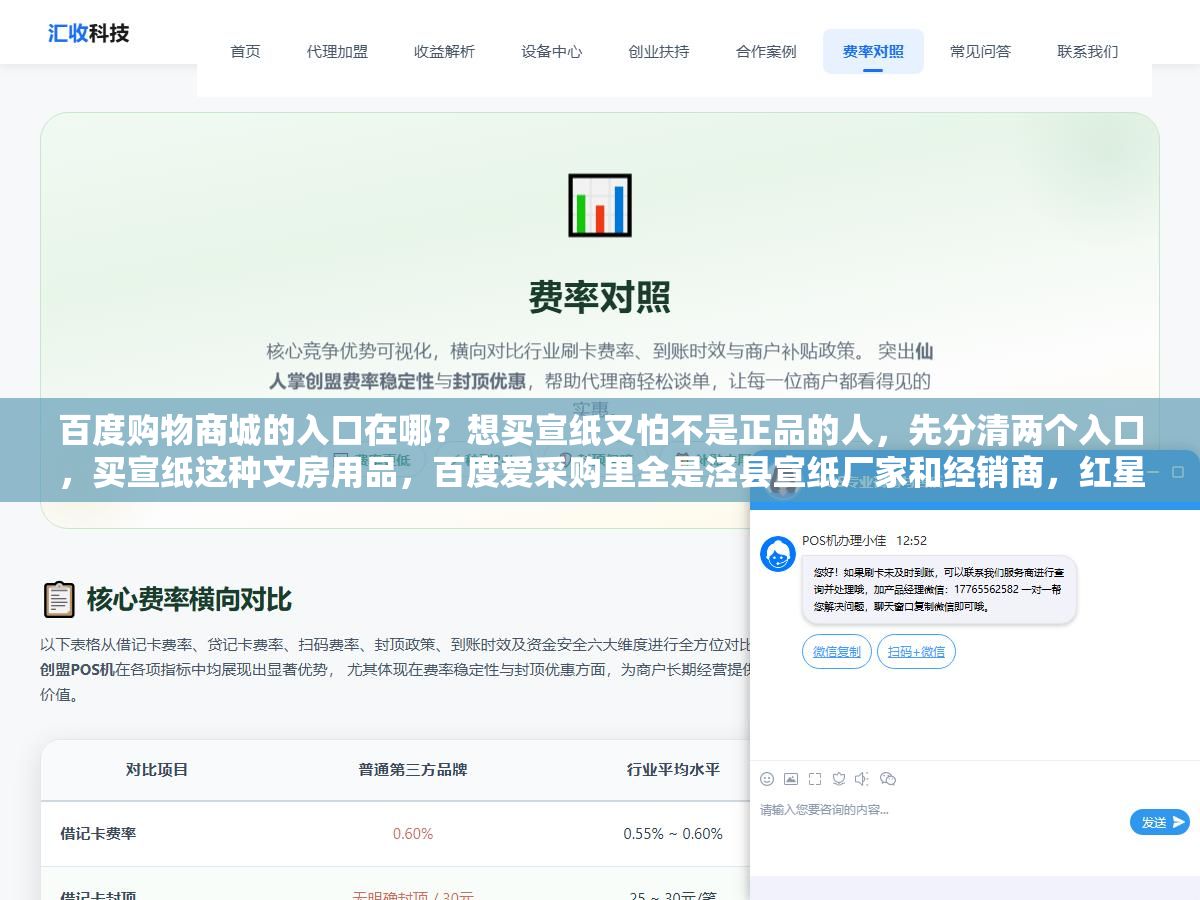Open 收益解析 in the navigation
This screenshot has height=900, width=1200.
point(444,51)
